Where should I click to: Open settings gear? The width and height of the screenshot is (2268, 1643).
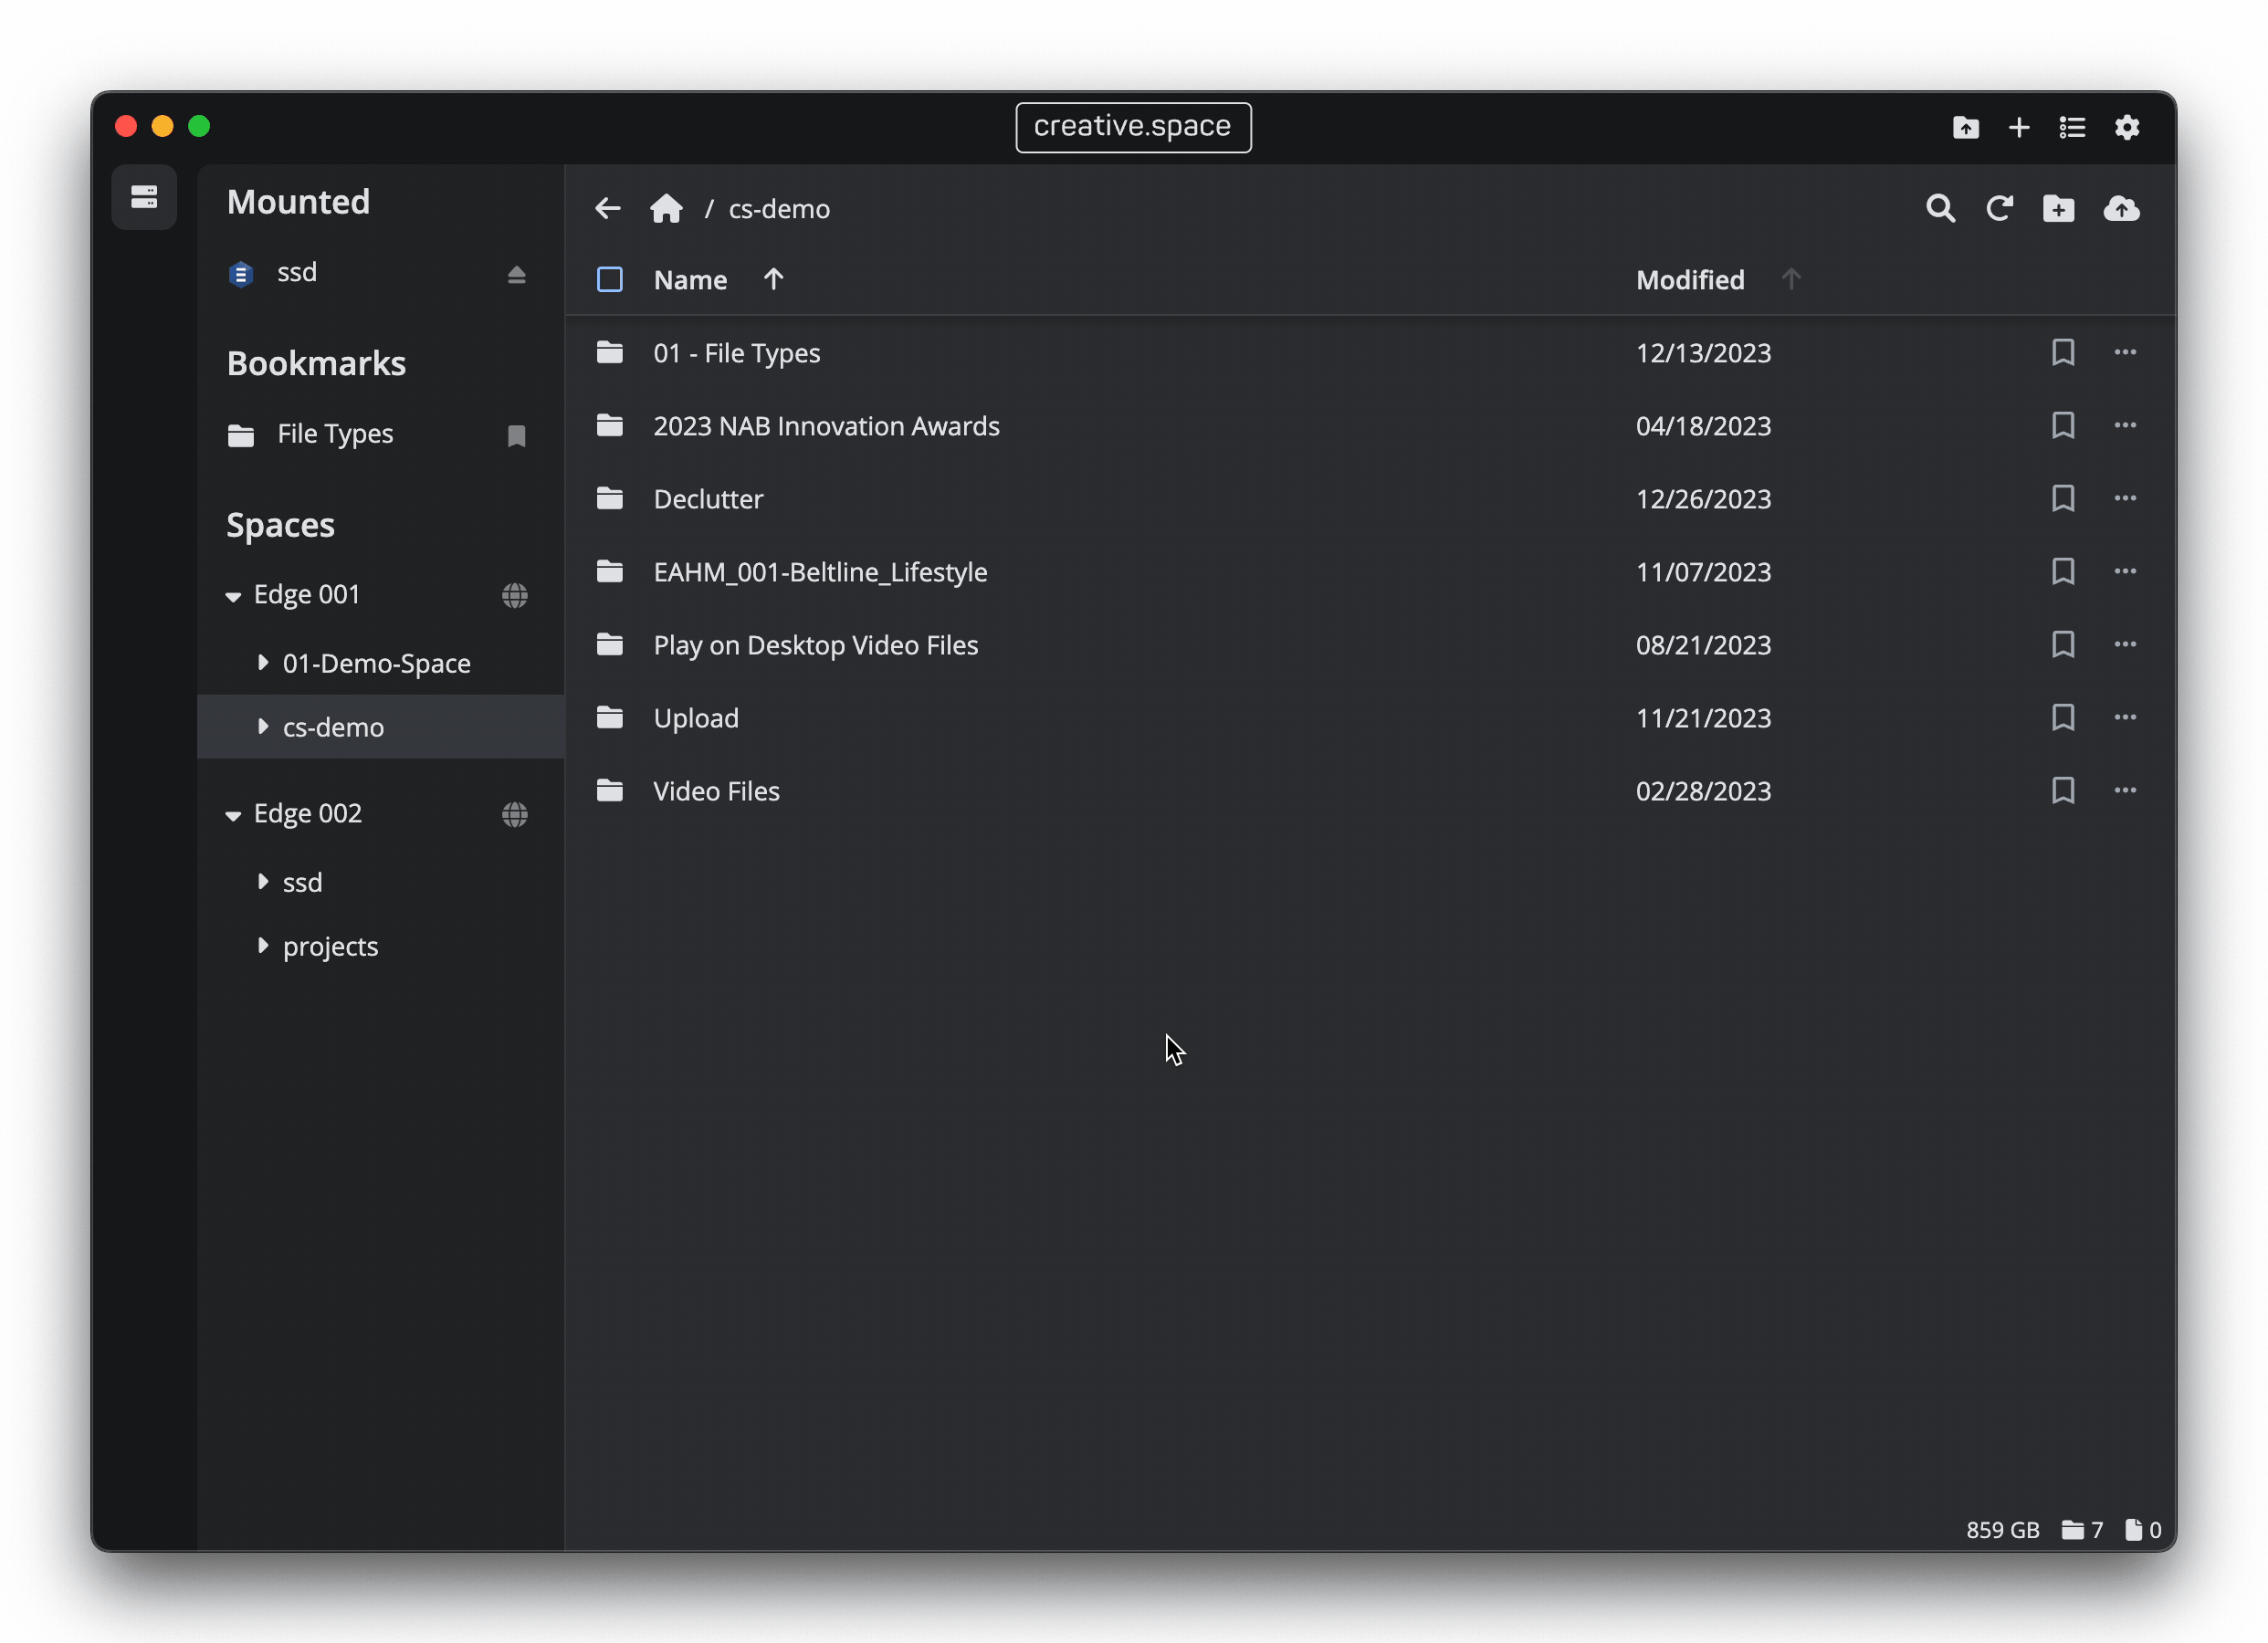click(2127, 127)
